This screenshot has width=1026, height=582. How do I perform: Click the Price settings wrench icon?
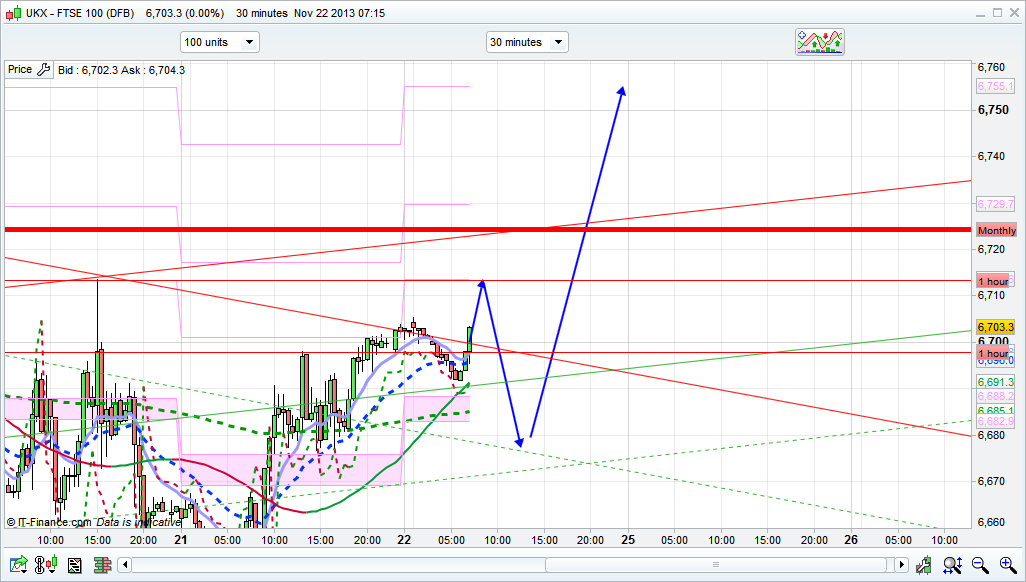[x=43, y=70]
